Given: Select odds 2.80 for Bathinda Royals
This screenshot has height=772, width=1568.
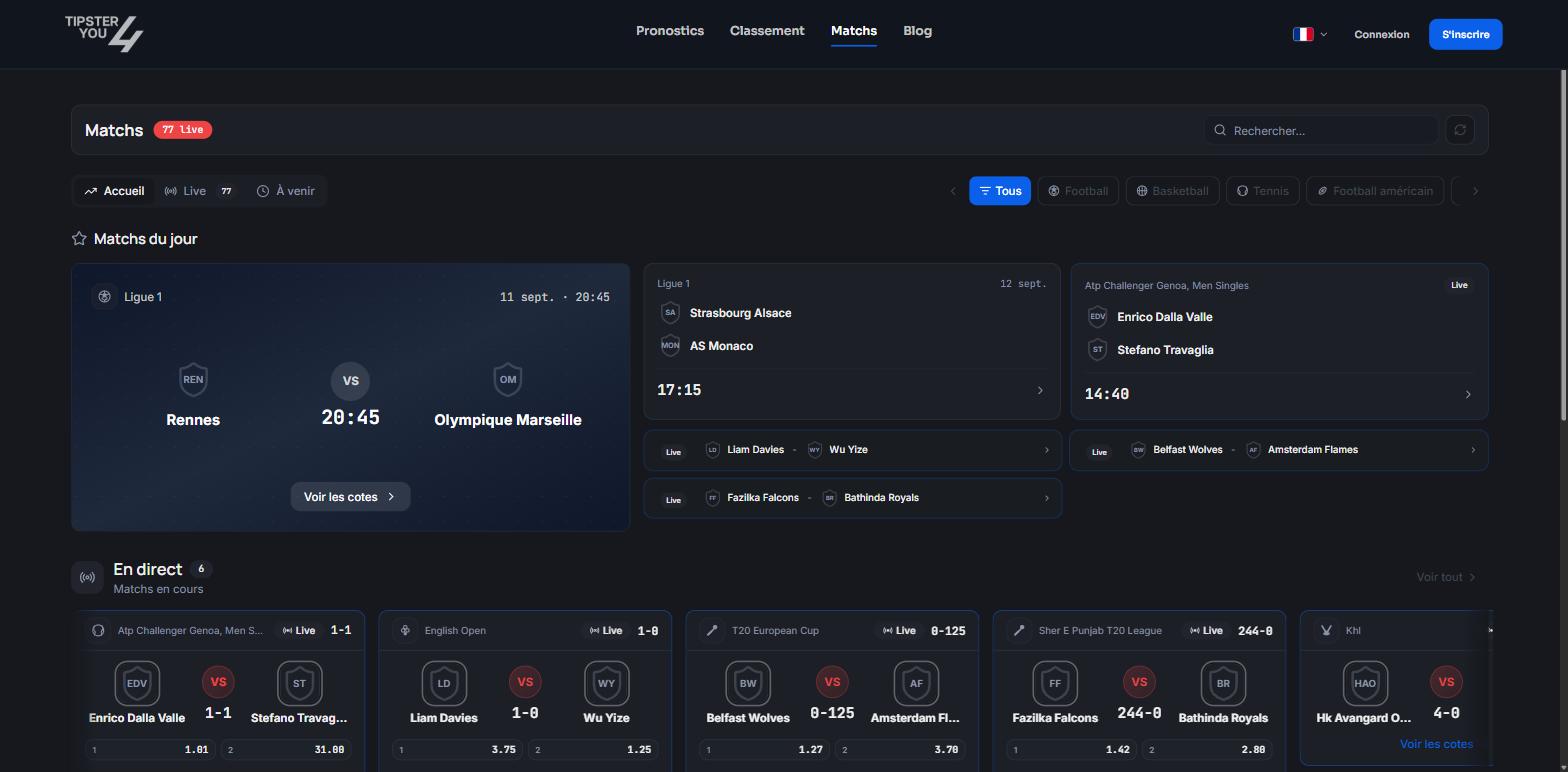Looking at the screenshot, I should pyautogui.click(x=1207, y=750).
